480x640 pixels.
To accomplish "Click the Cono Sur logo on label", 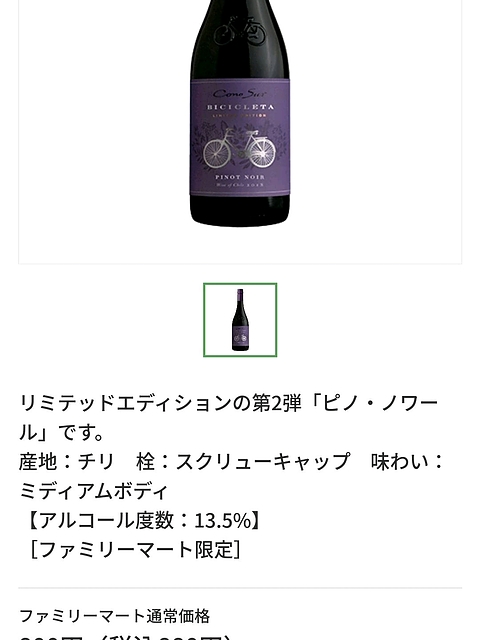I will coord(240,94).
